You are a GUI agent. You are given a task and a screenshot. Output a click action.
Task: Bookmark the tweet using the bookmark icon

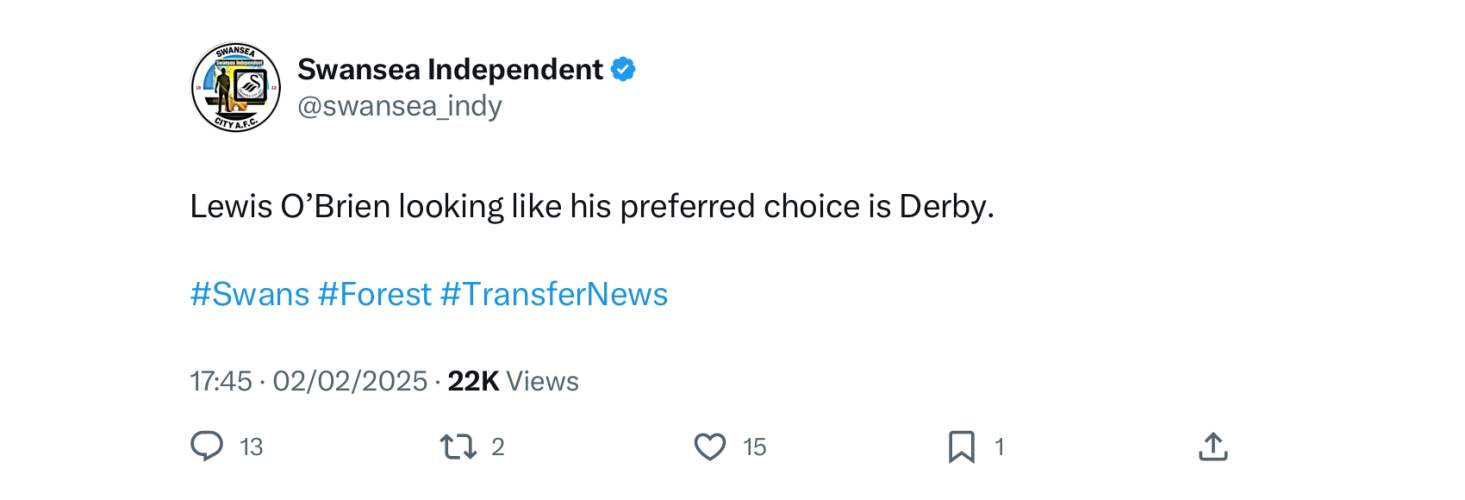[x=961, y=446]
